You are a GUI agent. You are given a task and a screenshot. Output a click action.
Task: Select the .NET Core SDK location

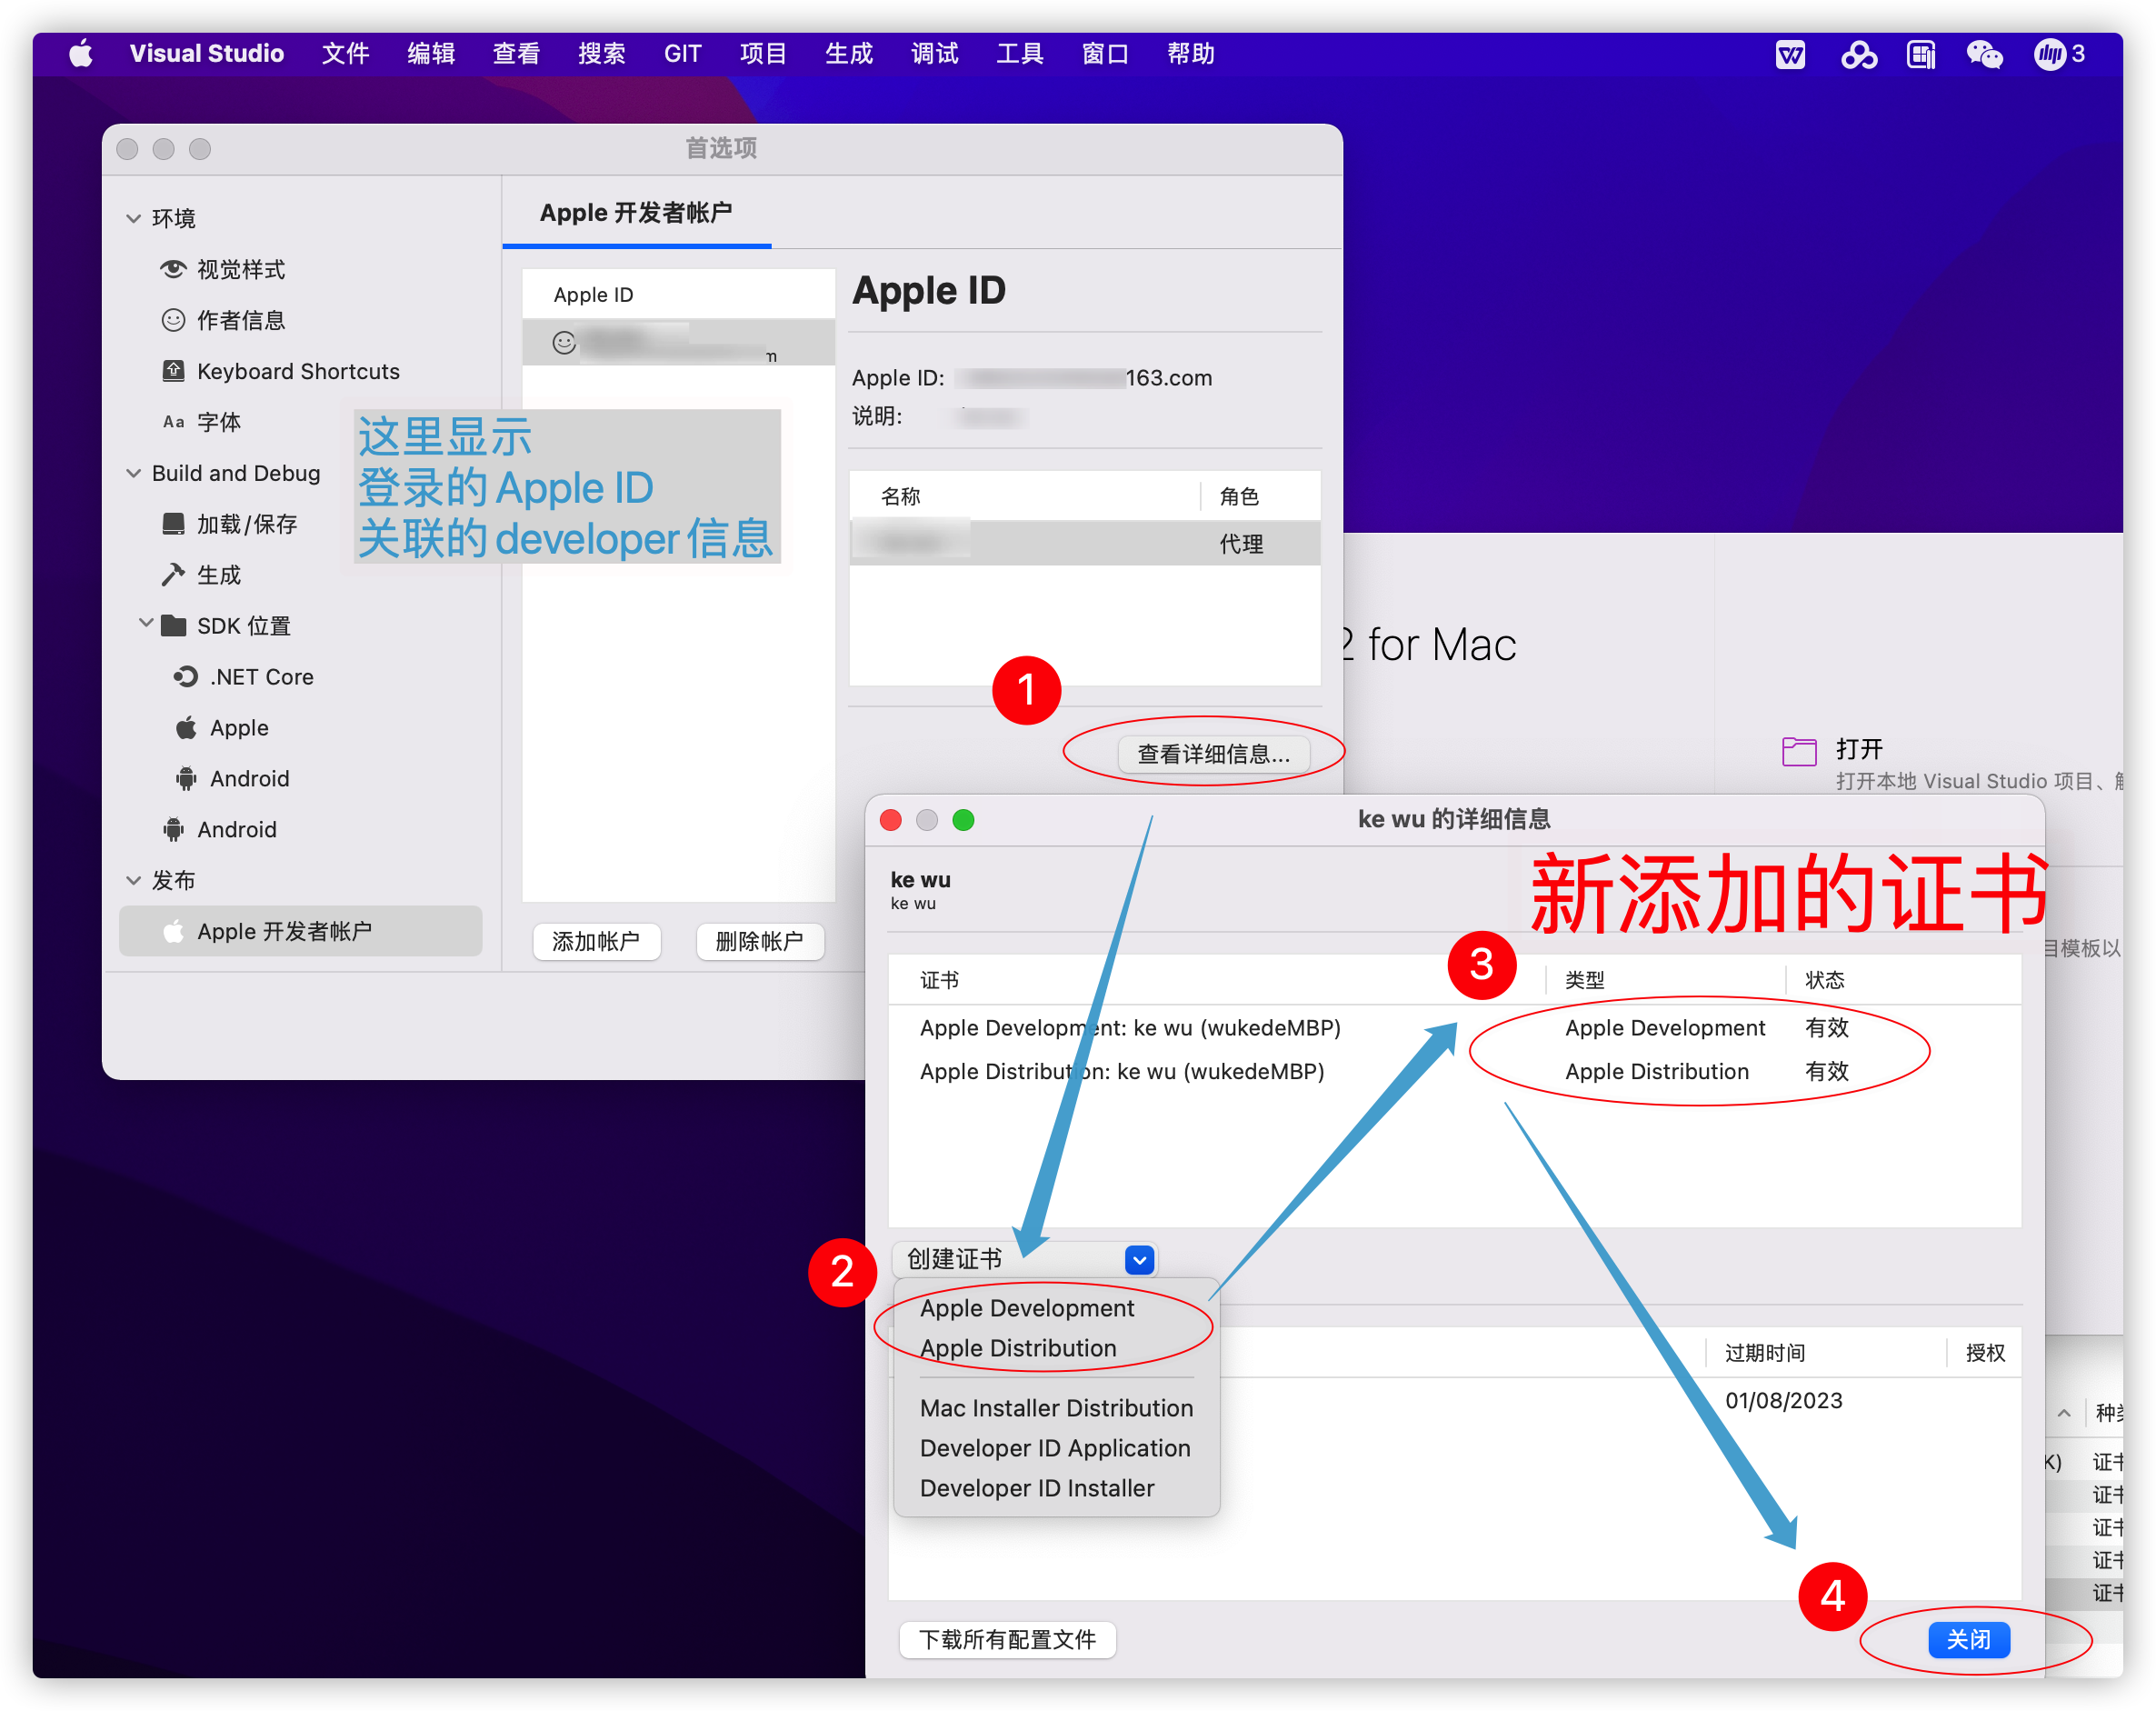(260, 677)
